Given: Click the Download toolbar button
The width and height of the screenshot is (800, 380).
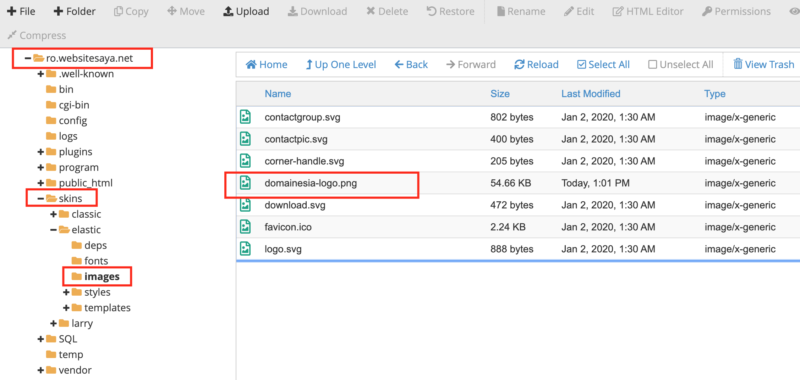Looking at the screenshot, I should [x=317, y=11].
